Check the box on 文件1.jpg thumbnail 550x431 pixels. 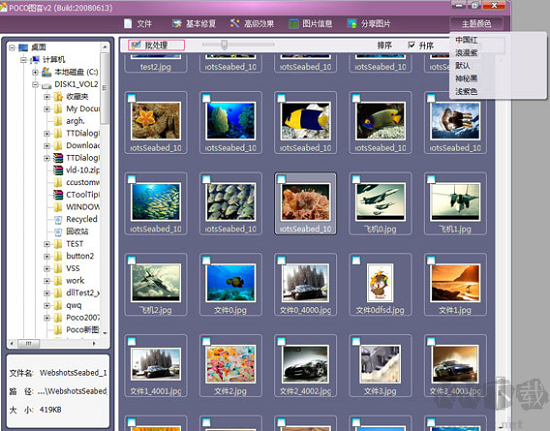[x=431, y=261]
